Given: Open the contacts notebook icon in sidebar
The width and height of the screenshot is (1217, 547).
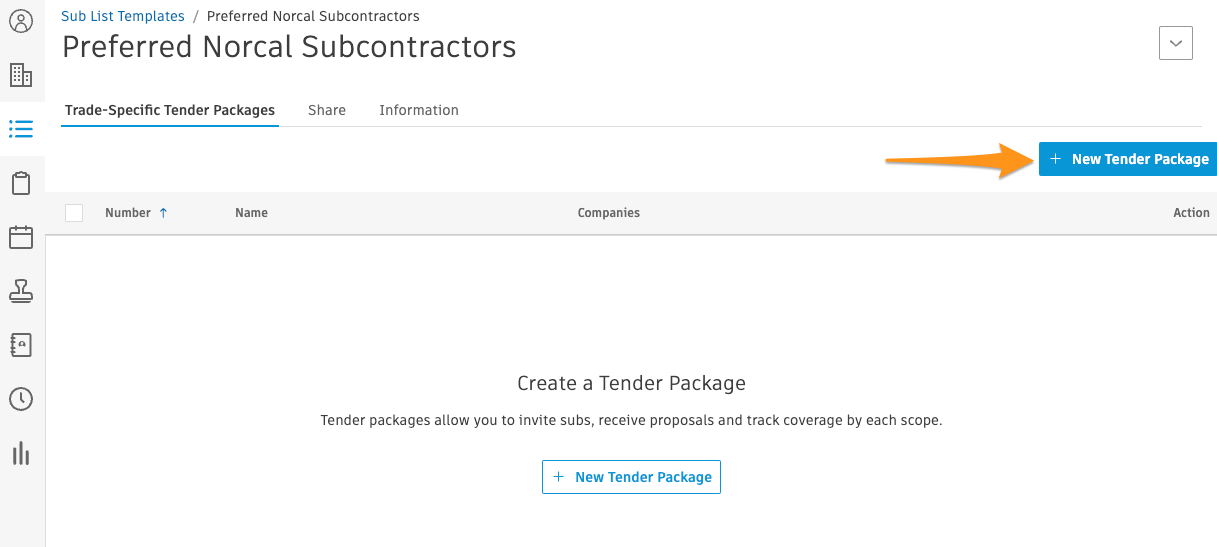Looking at the screenshot, I should [x=21, y=345].
